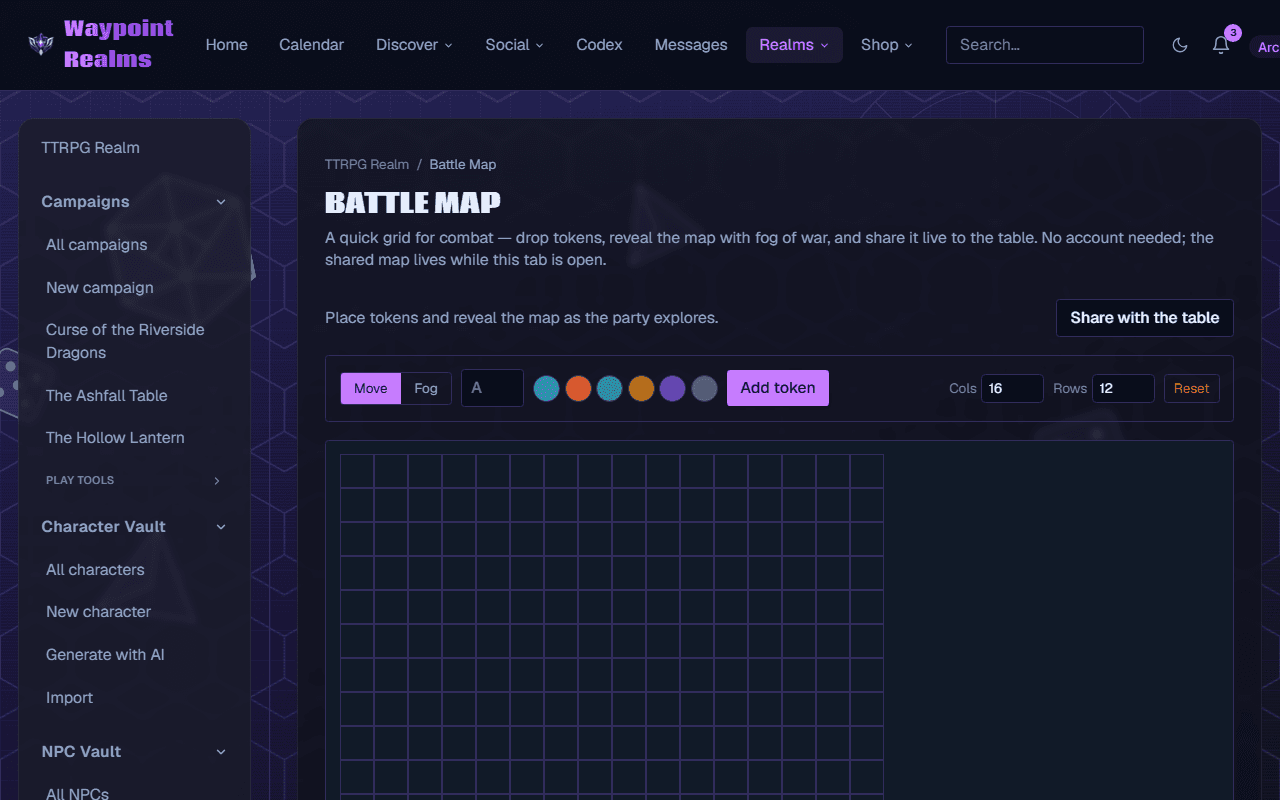
Task: Click Share with the table button
Action: coord(1144,318)
